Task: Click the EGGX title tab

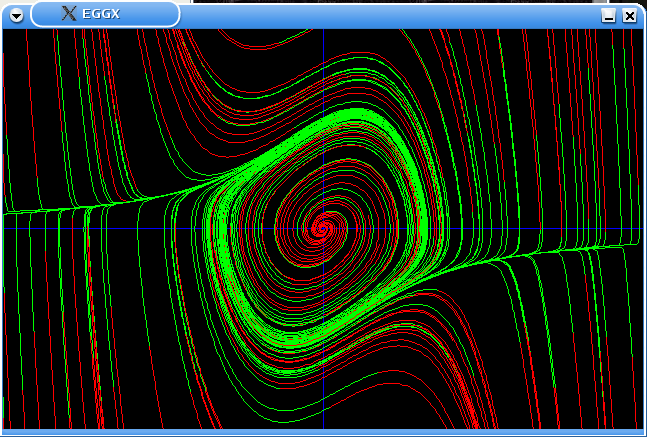Action: point(105,14)
